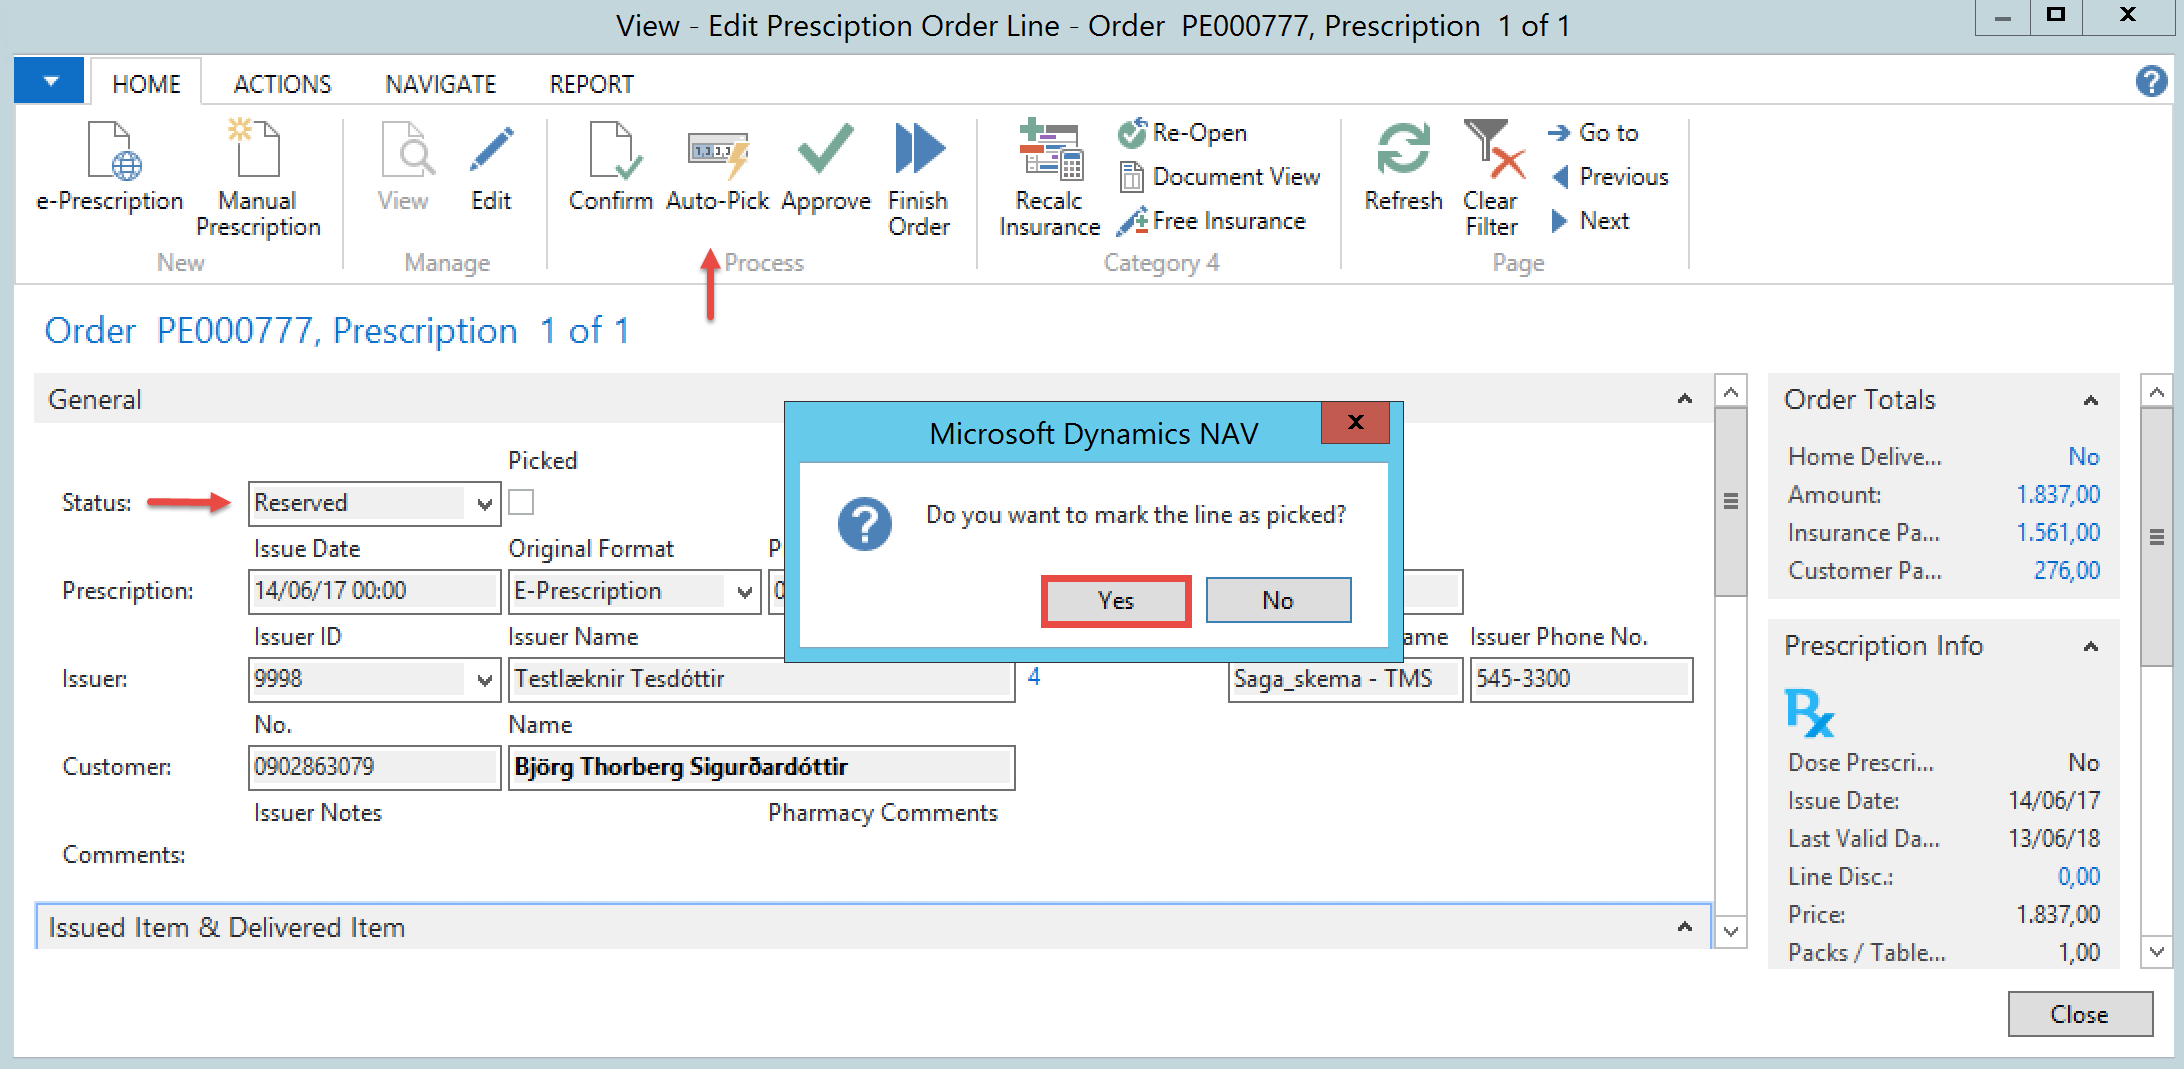The height and width of the screenshot is (1069, 2184).
Task: Click the blue number 4 link
Action: point(1034,677)
